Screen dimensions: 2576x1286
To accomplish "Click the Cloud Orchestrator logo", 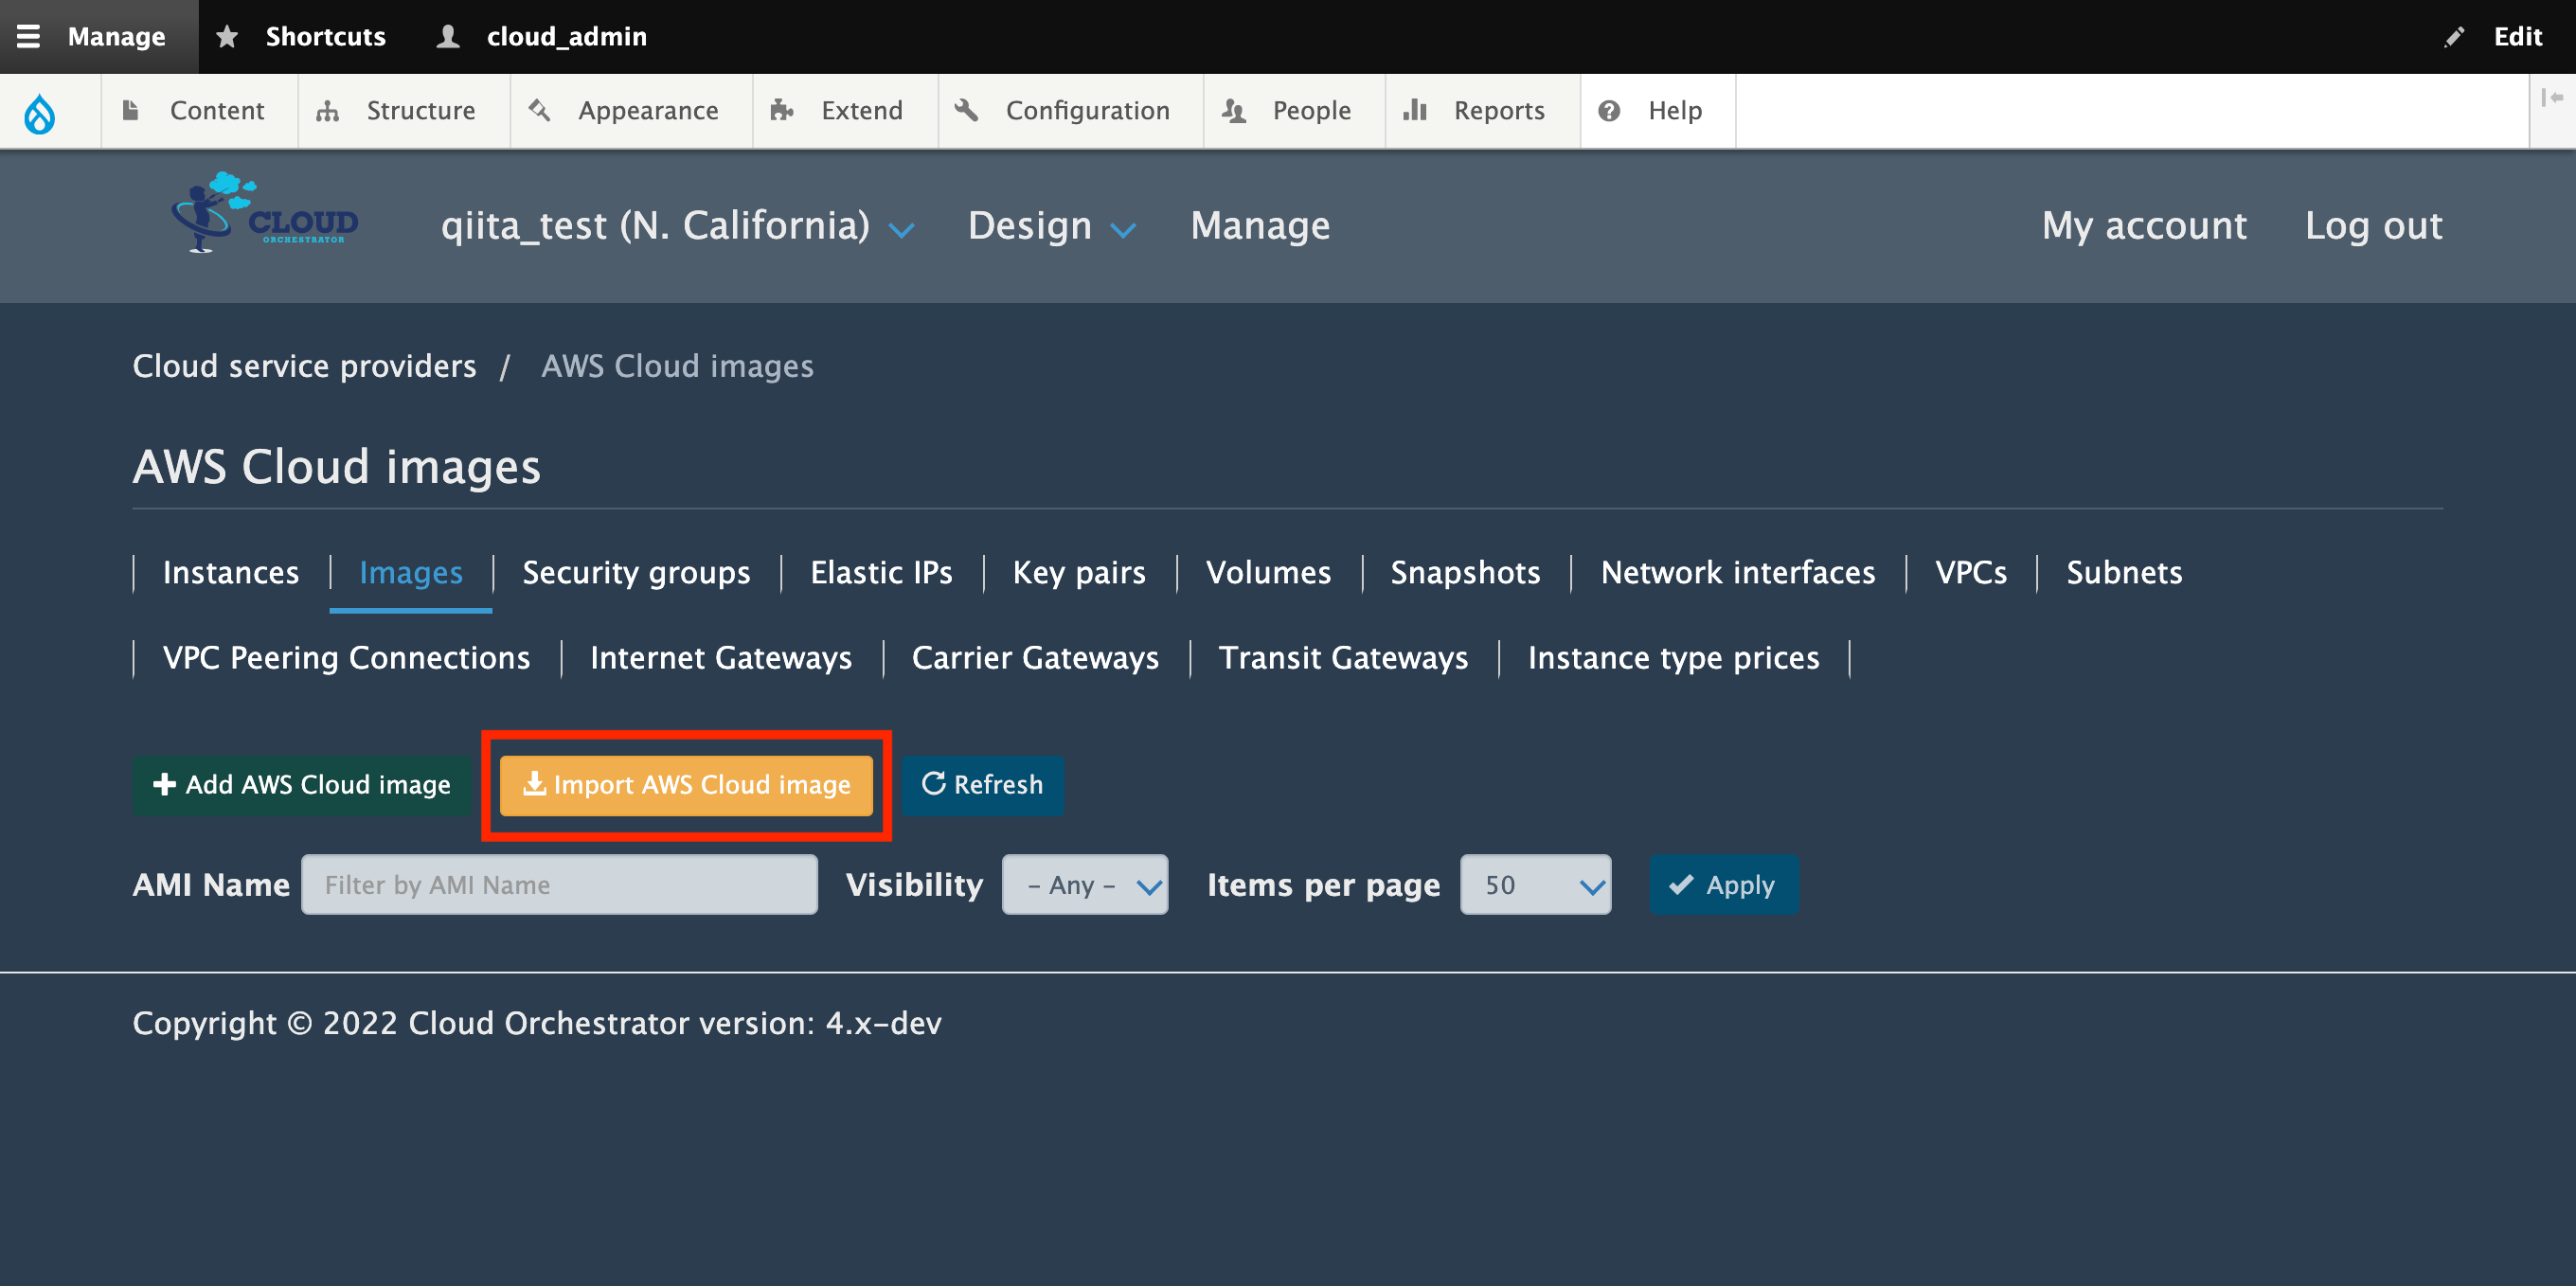I will point(265,212).
